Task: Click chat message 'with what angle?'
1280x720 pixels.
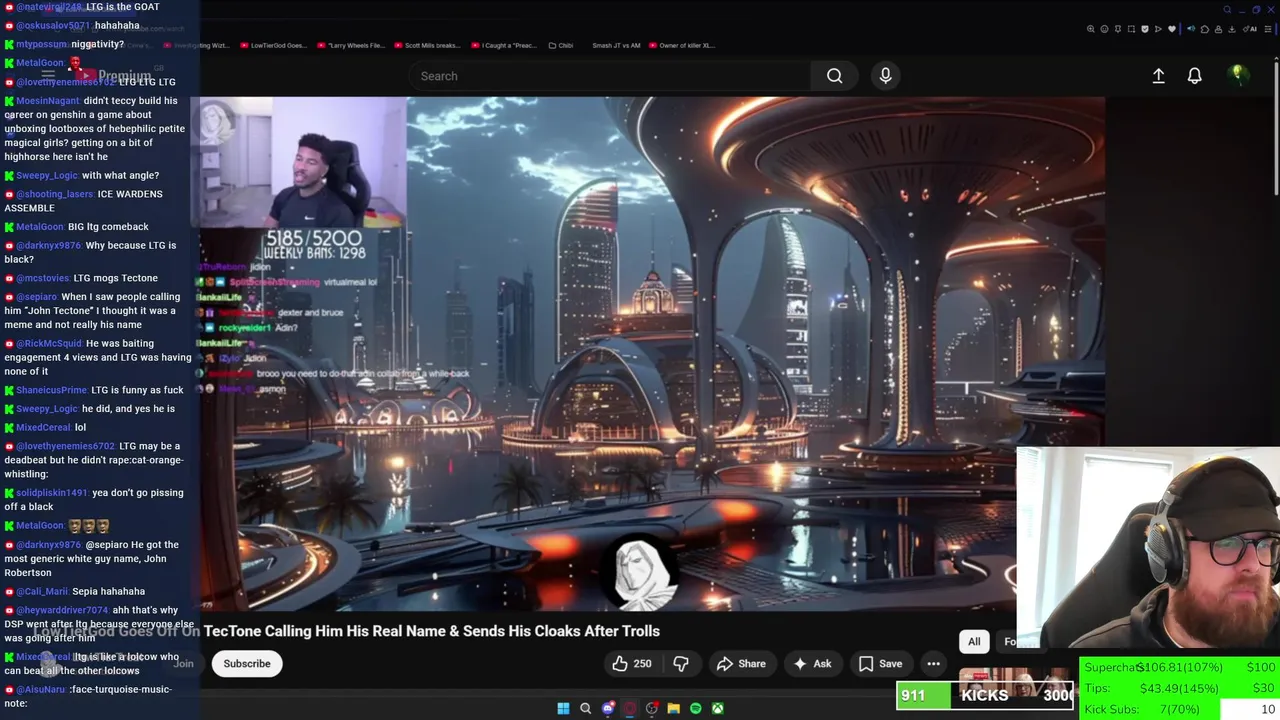Action: 120,176
